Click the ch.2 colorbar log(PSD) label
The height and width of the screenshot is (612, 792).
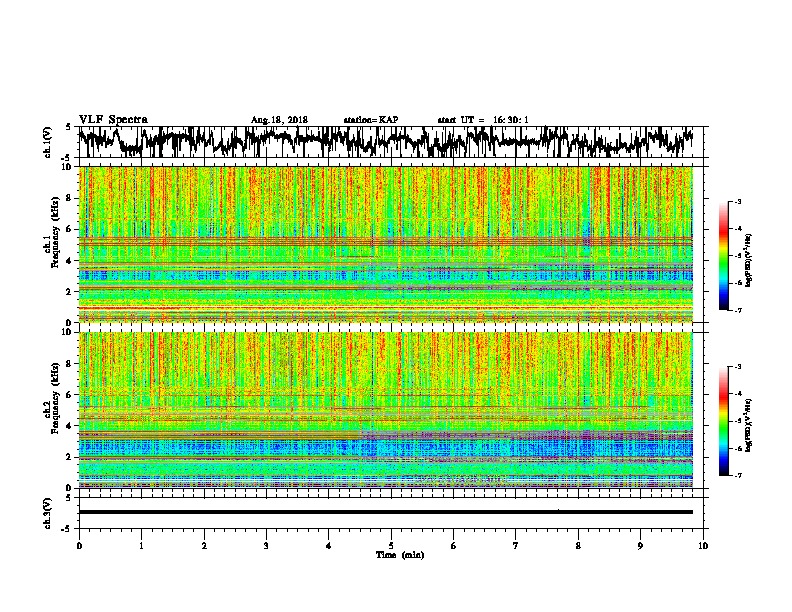point(748,425)
